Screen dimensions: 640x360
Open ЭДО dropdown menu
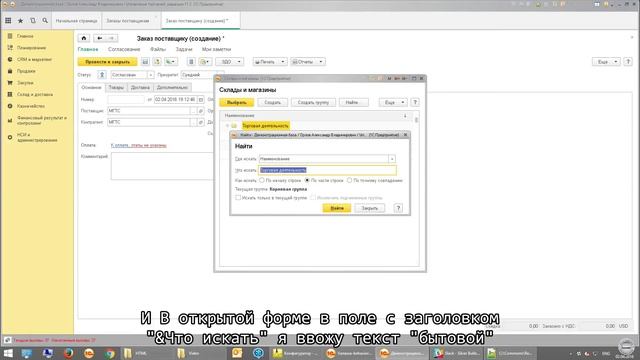229,62
